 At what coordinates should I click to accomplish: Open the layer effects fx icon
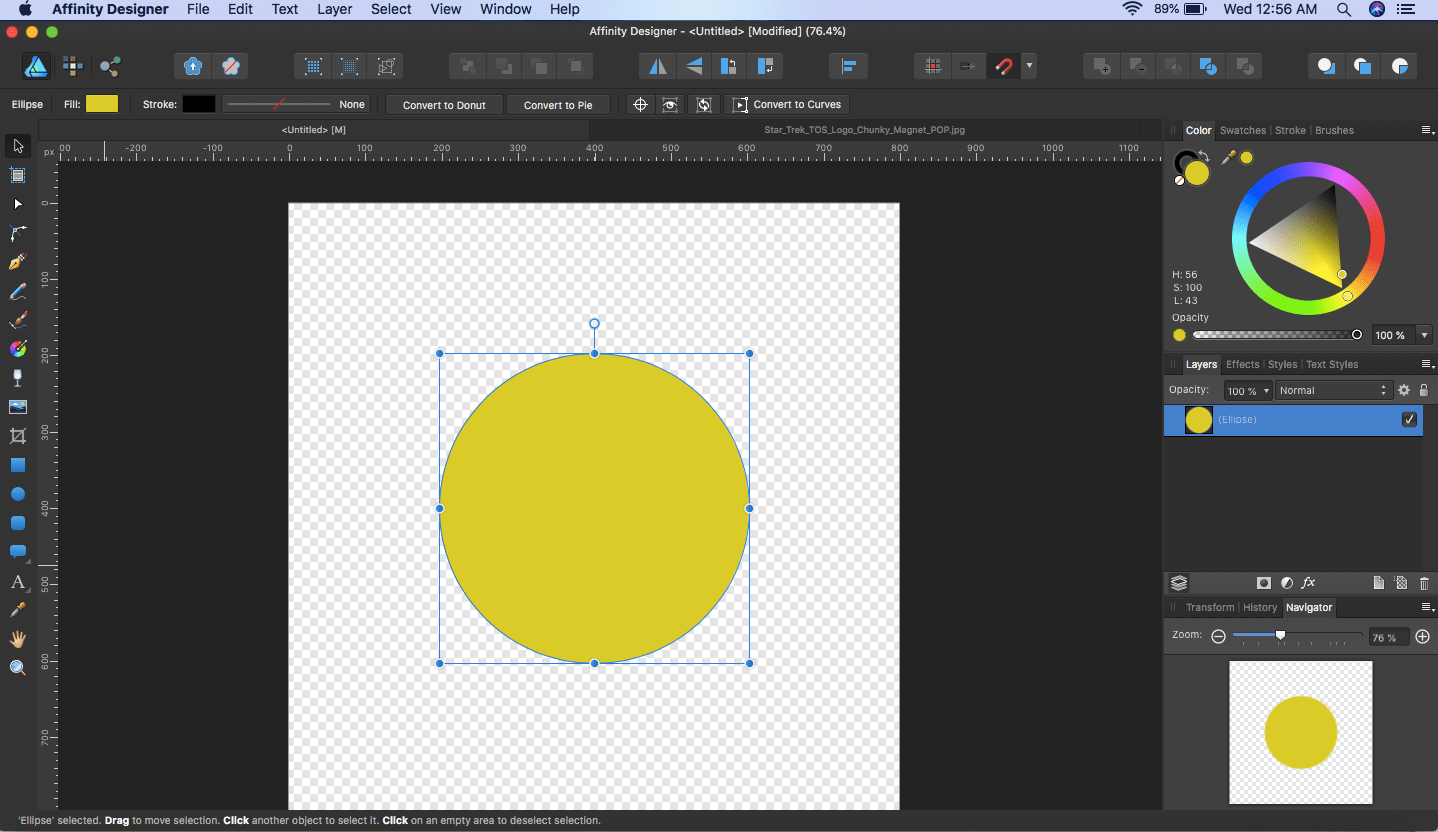click(1308, 583)
